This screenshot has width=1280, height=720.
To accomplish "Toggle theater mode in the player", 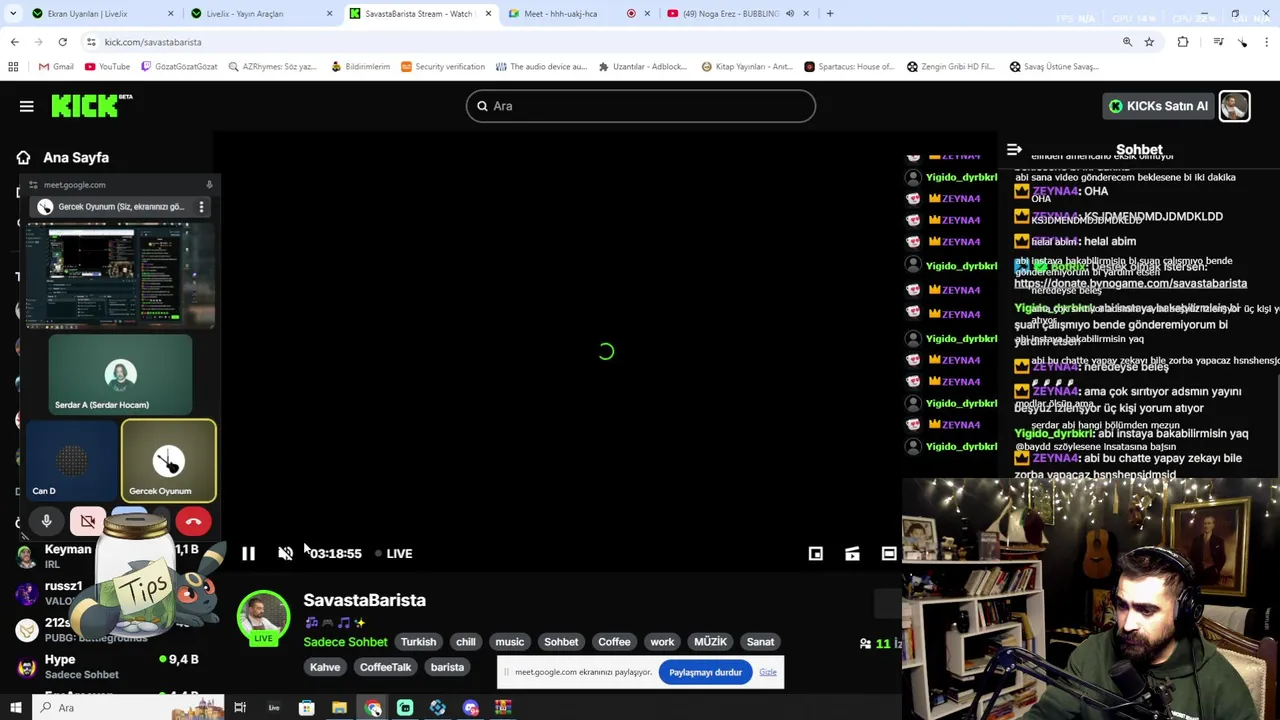I will coord(889,553).
